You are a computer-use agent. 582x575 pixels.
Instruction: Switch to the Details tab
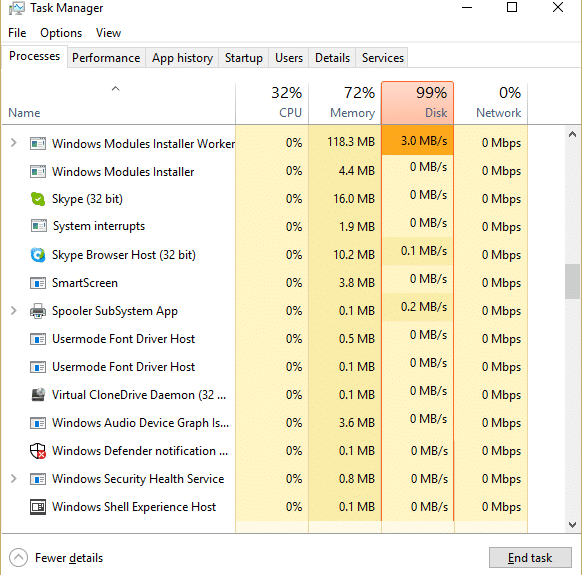click(x=332, y=58)
